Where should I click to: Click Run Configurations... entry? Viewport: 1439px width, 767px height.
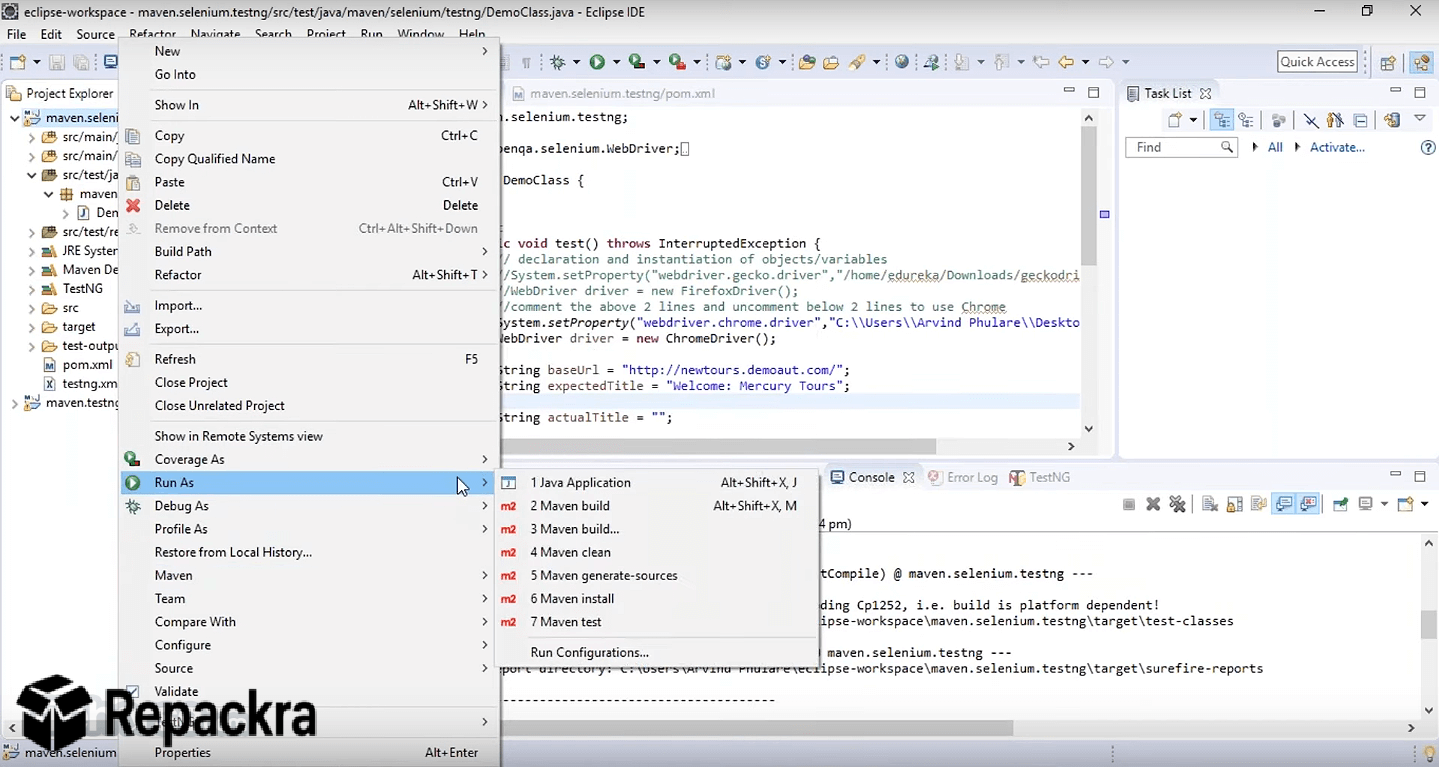click(589, 653)
